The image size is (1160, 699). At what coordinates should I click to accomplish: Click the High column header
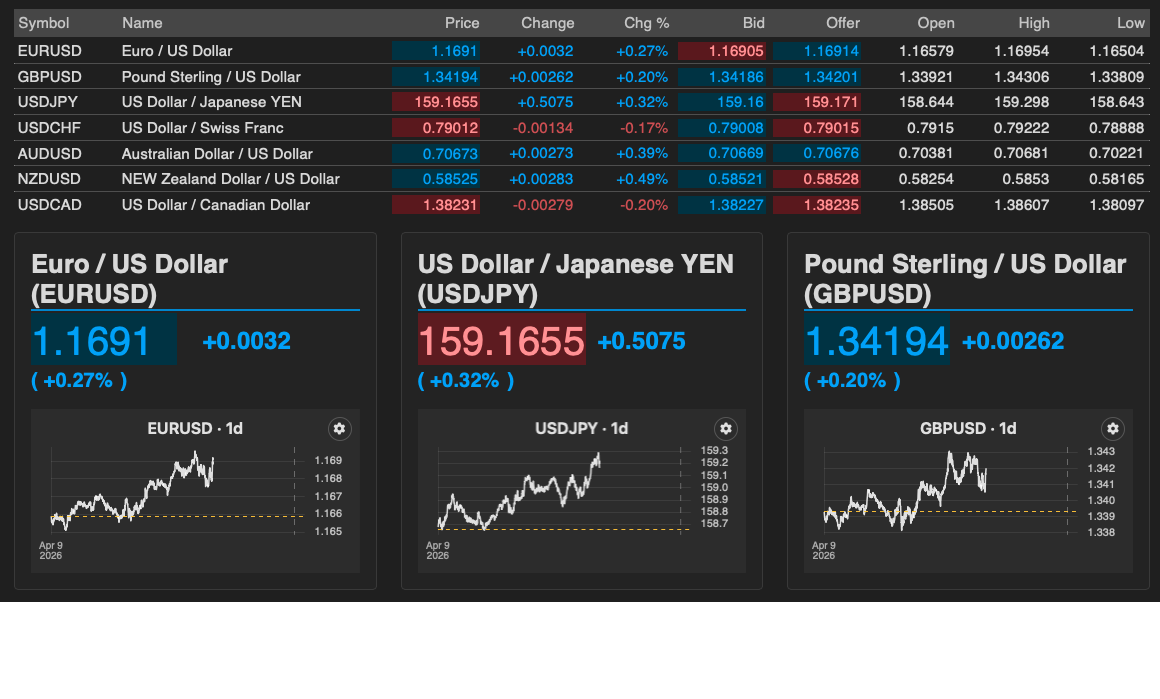pos(1034,22)
